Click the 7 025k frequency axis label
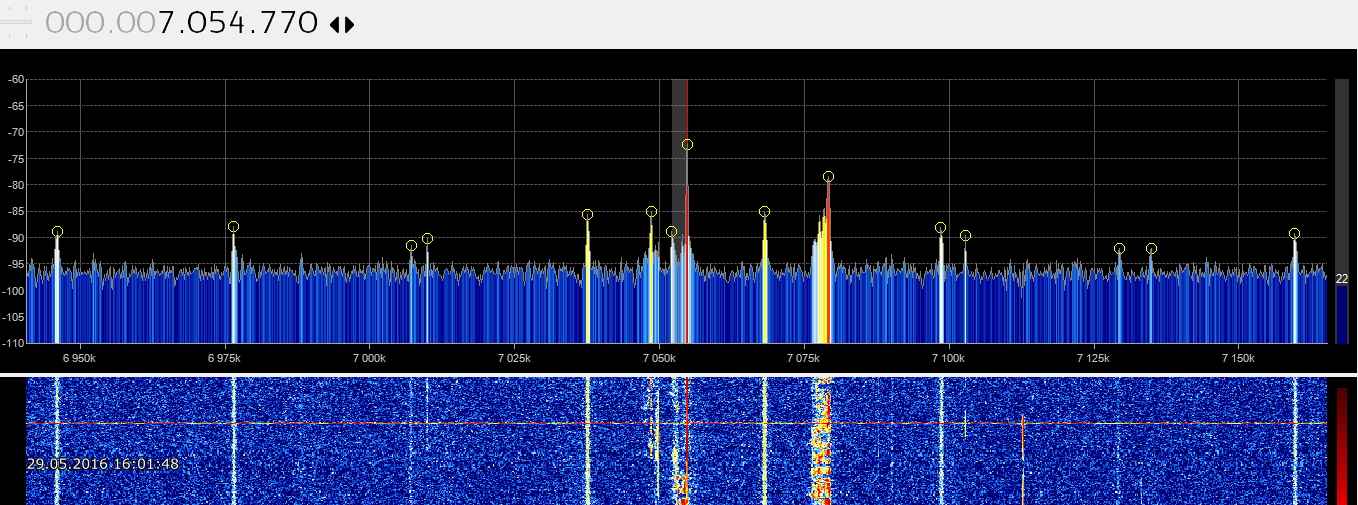Viewport: 1358px width, 505px height. pyautogui.click(x=514, y=357)
